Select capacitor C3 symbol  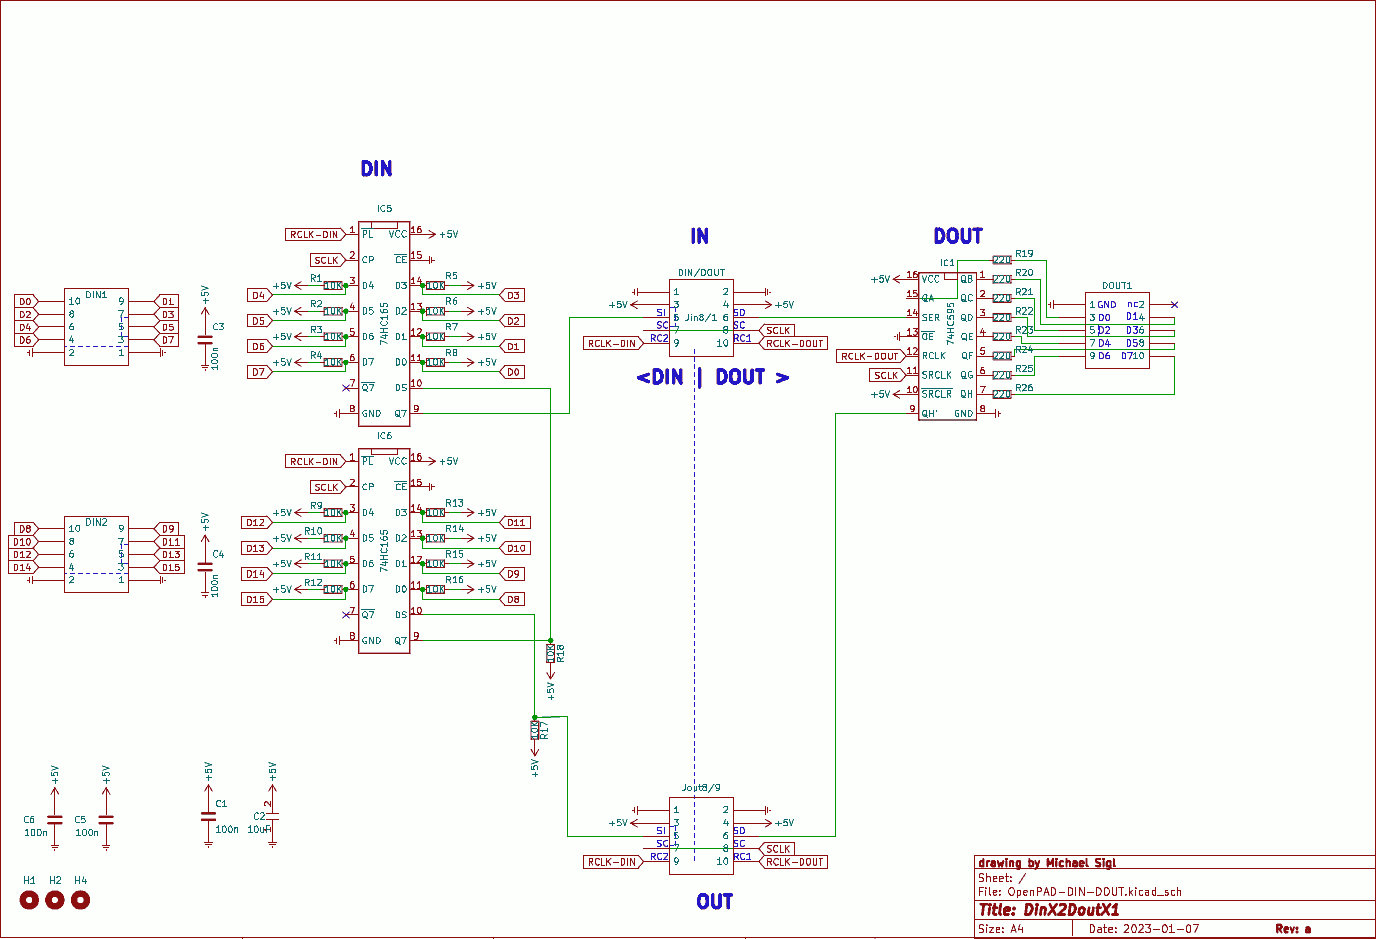pos(205,340)
